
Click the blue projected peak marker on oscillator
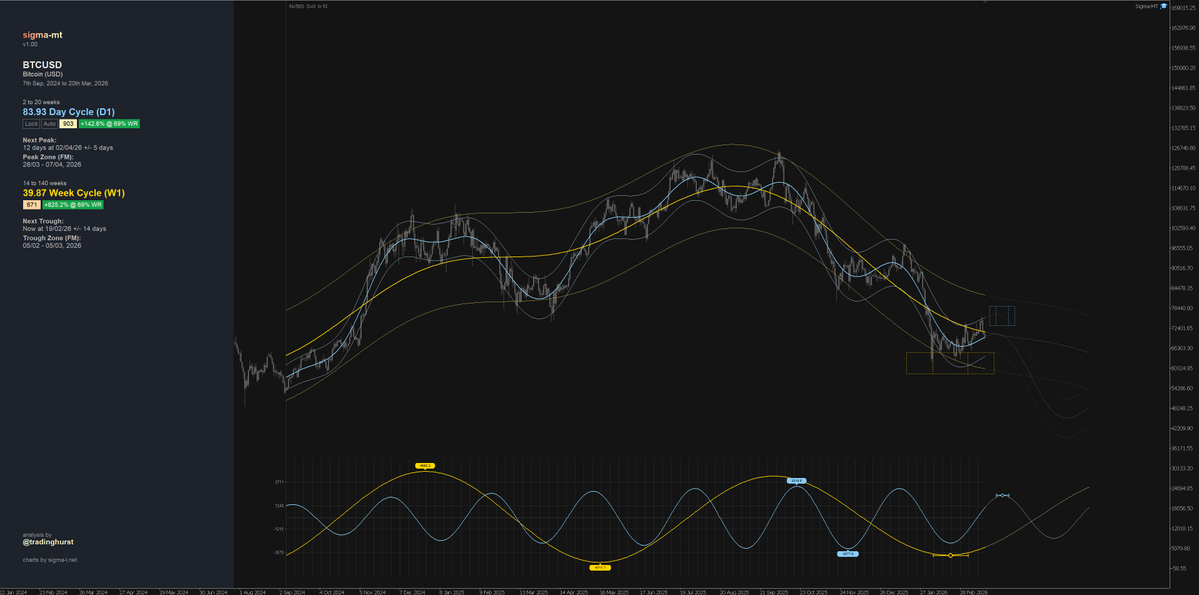click(1002, 496)
